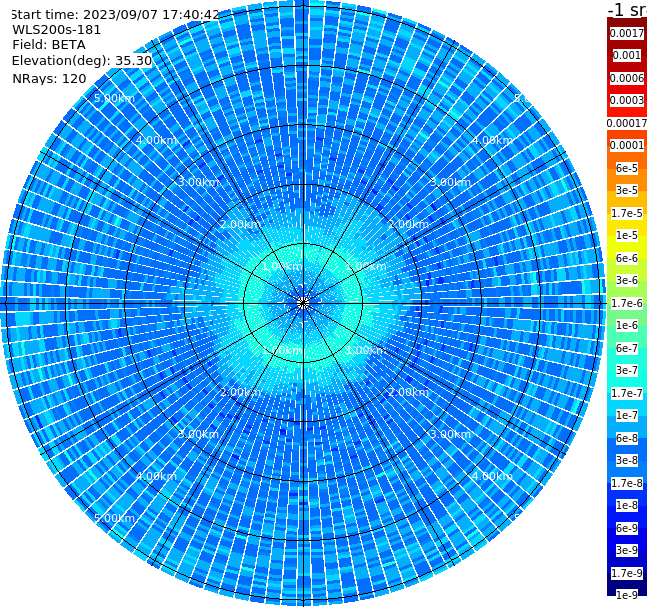This screenshot has width=647, height=607.
Task: Pick the 0.0003 colorbar value
Action: click(627, 100)
